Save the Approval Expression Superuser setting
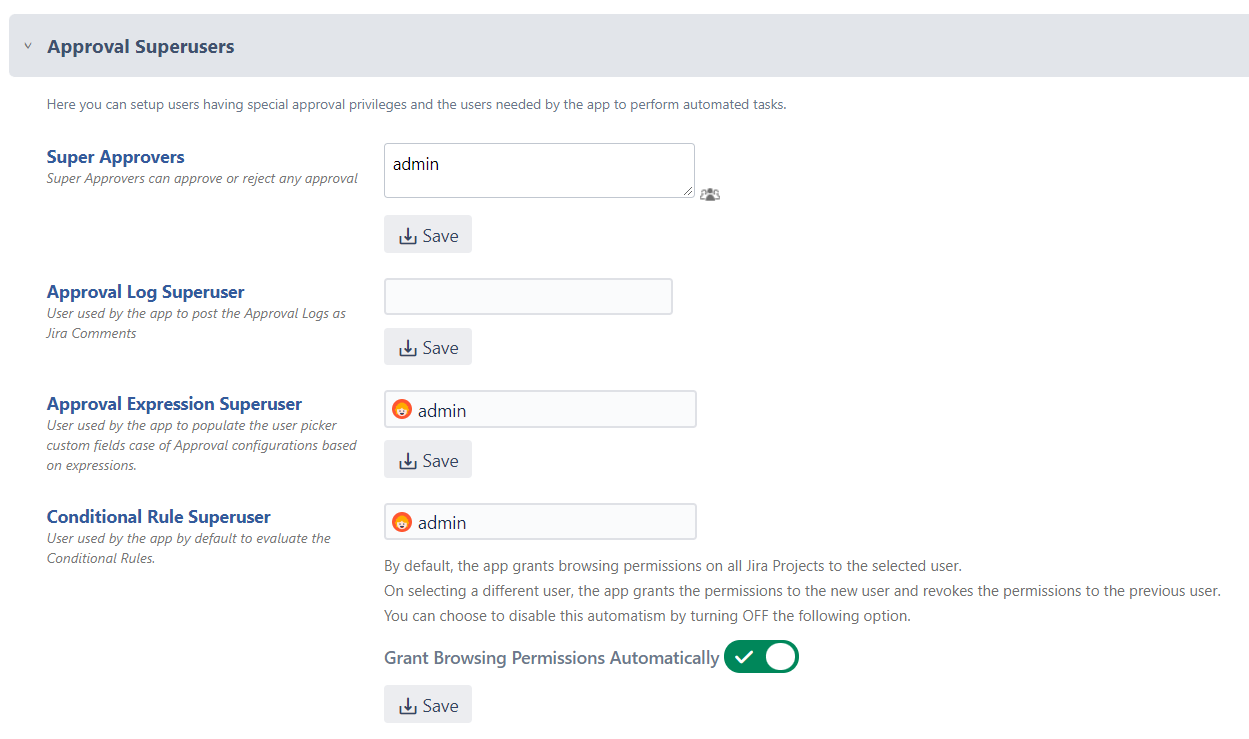This screenshot has height=739, width=1249. (428, 460)
